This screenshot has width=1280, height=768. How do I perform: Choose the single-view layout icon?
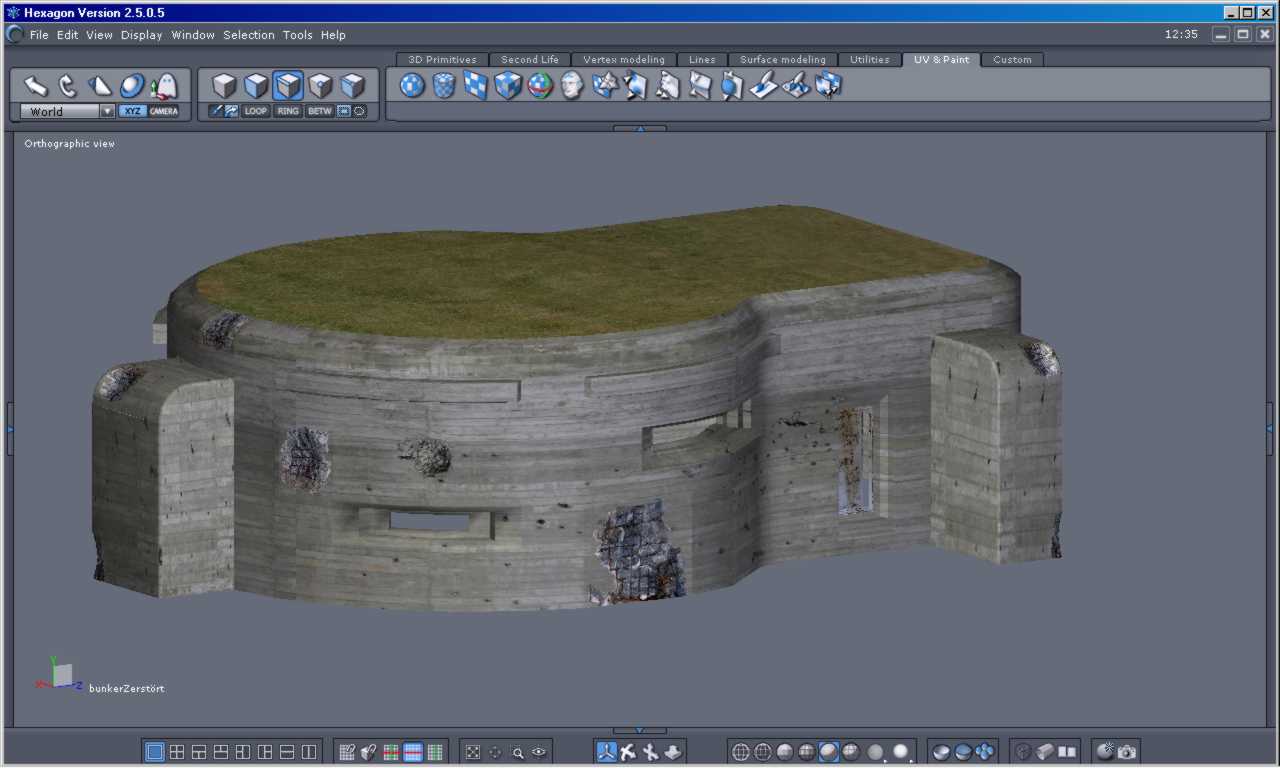pyautogui.click(x=155, y=752)
